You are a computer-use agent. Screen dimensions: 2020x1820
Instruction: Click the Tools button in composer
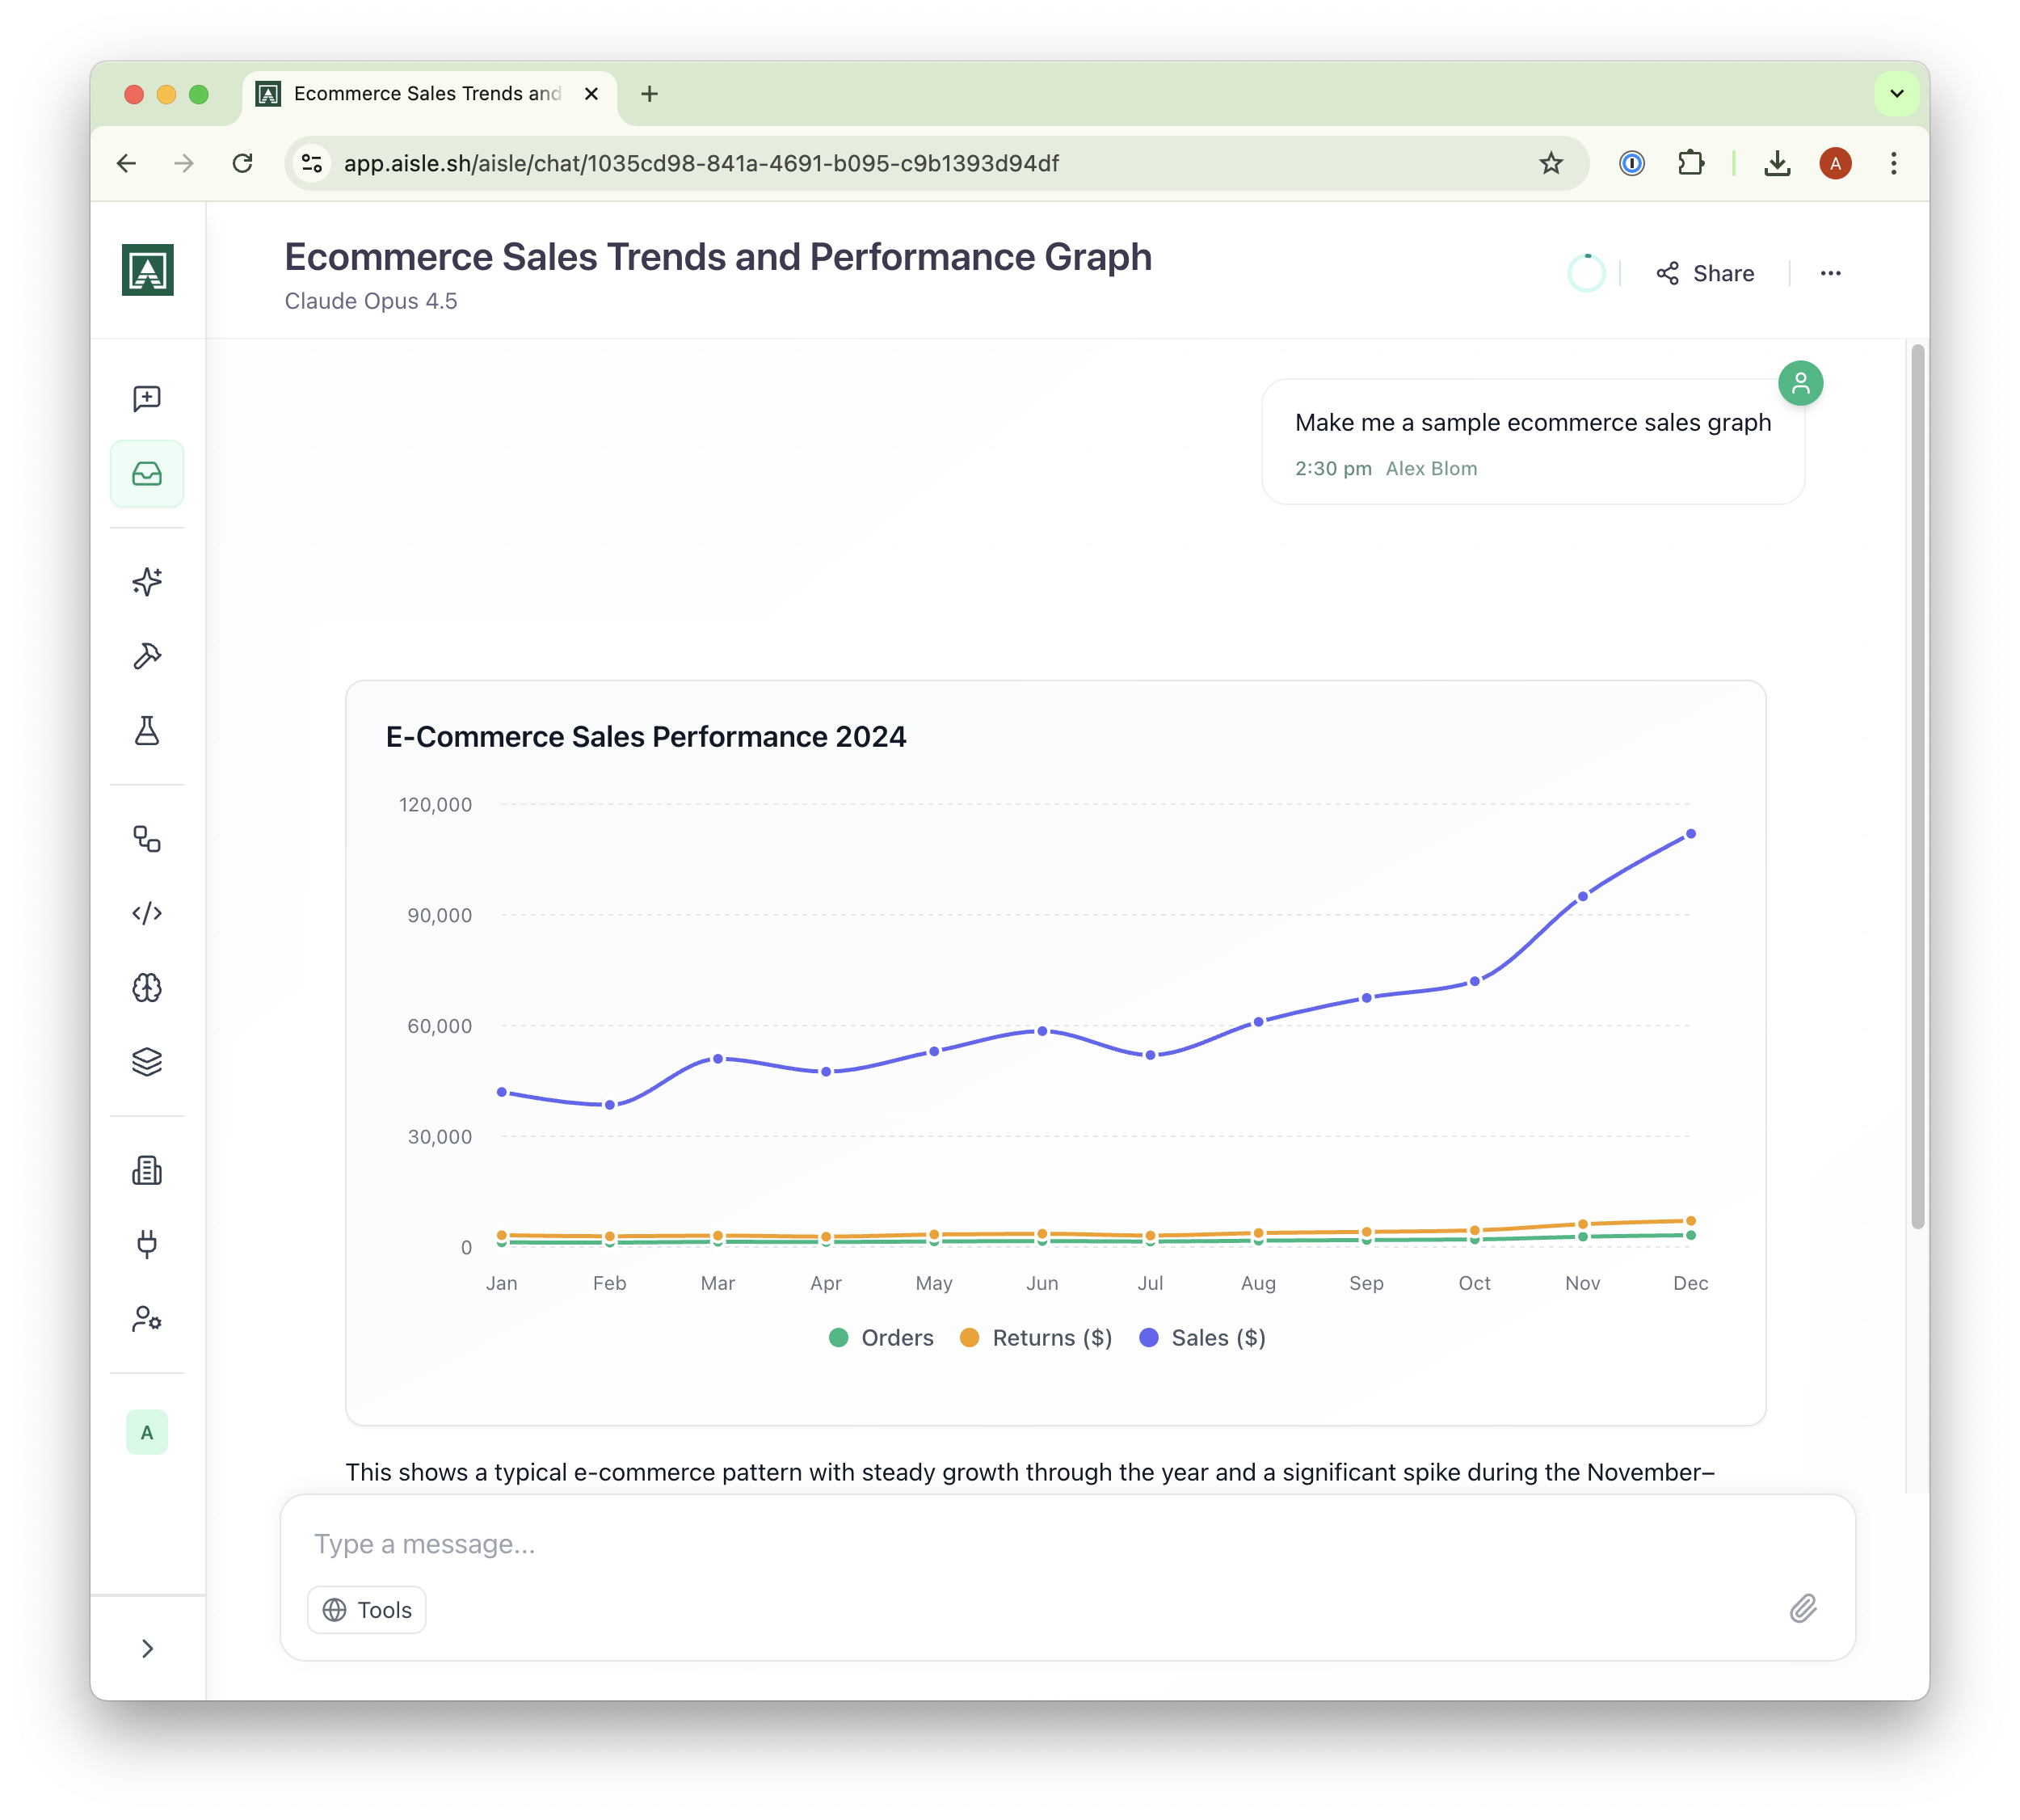tap(367, 1610)
